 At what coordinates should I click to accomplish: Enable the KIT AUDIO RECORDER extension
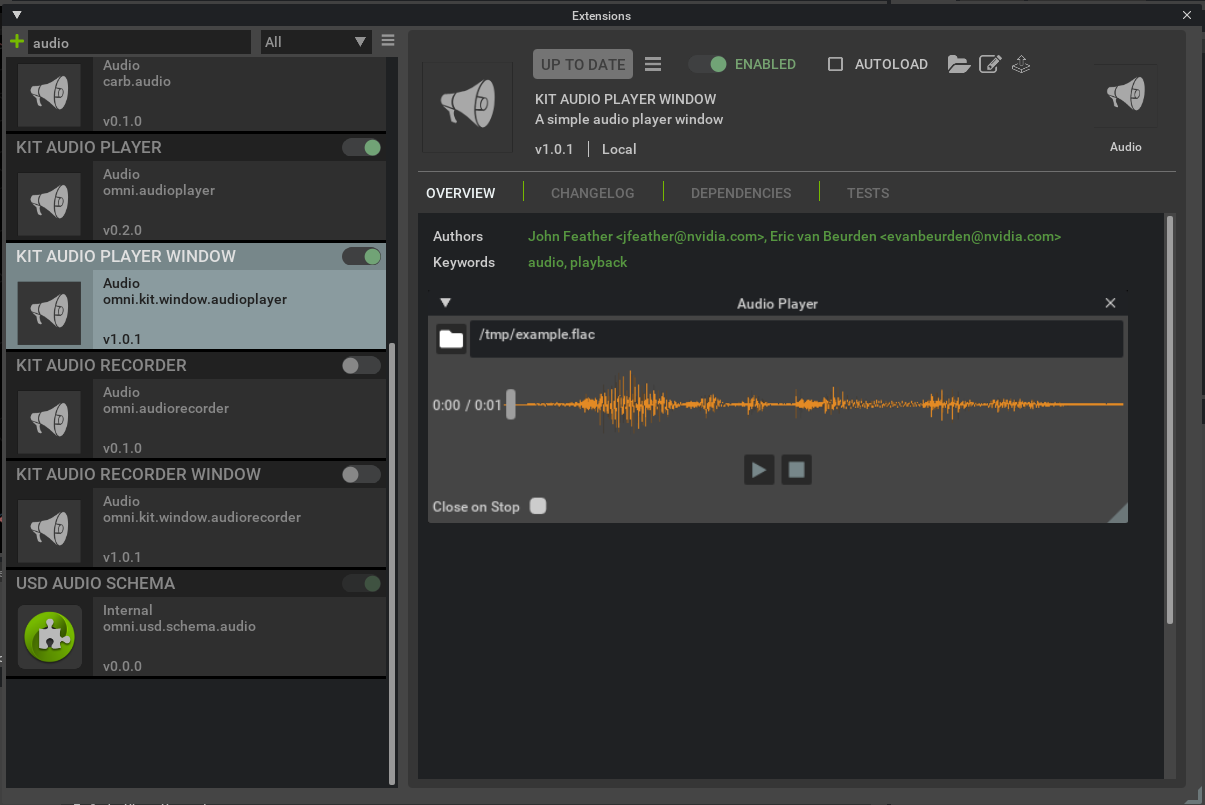tap(362, 366)
